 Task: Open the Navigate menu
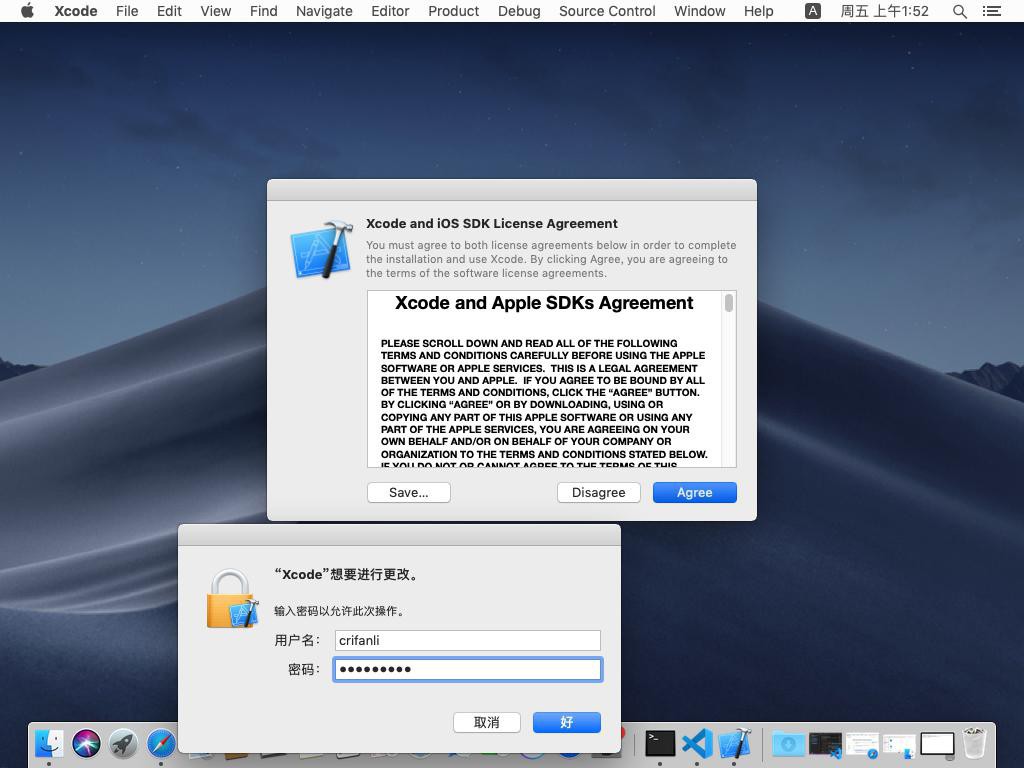pos(324,11)
